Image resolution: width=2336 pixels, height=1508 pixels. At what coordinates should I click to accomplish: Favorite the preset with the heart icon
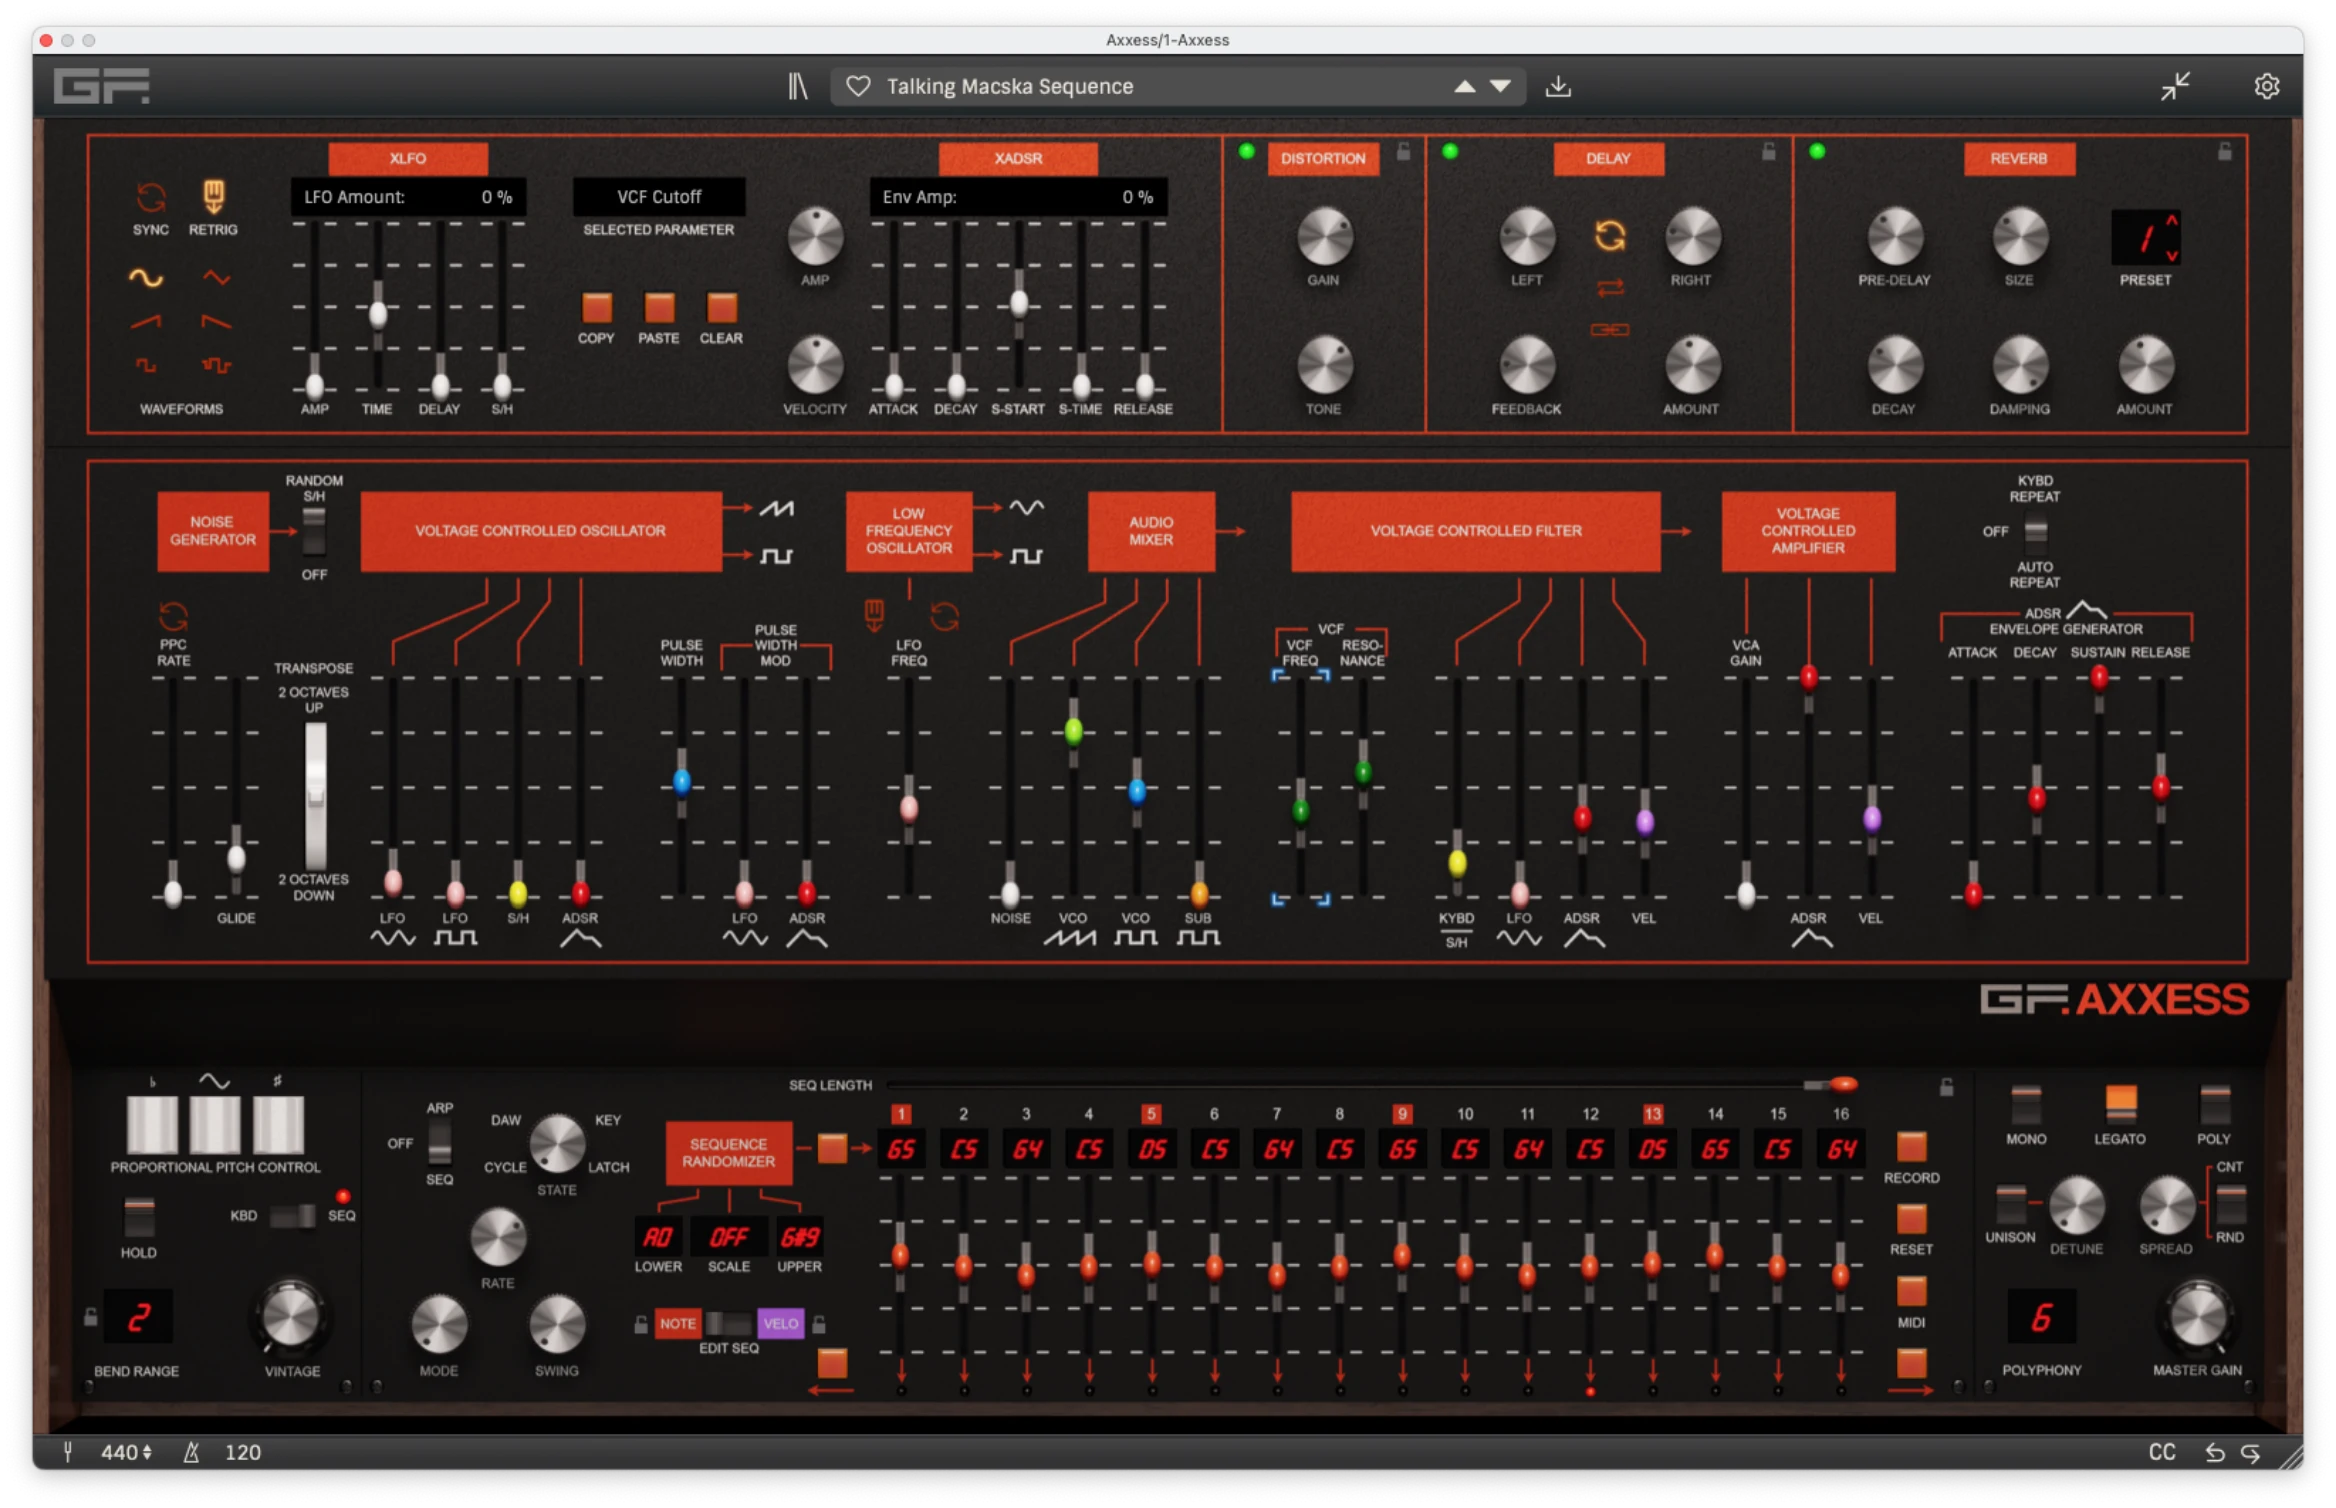pyautogui.click(x=858, y=87)
